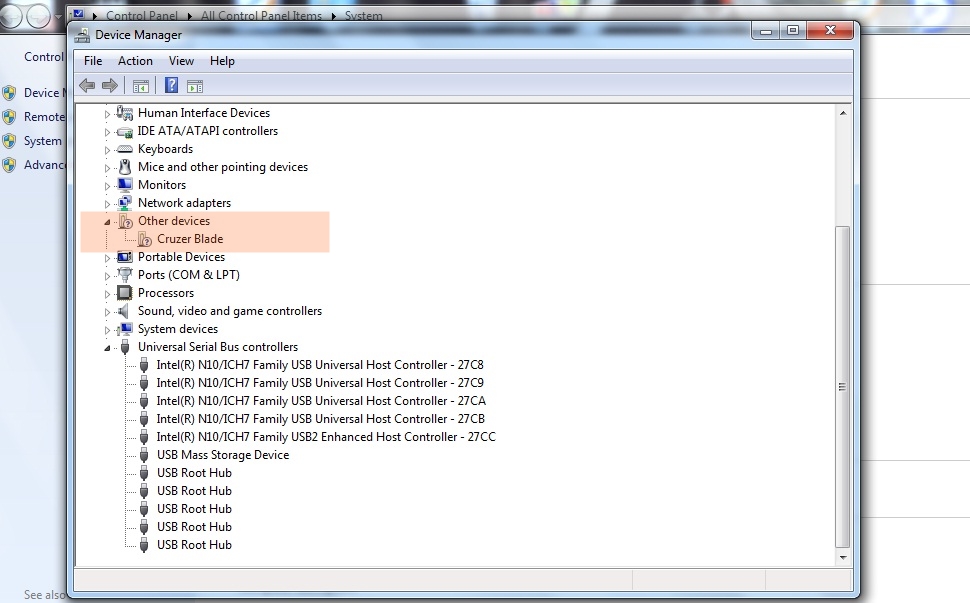
Task: Click the vertical scrollbar thumb
Action: coord(843,387)
